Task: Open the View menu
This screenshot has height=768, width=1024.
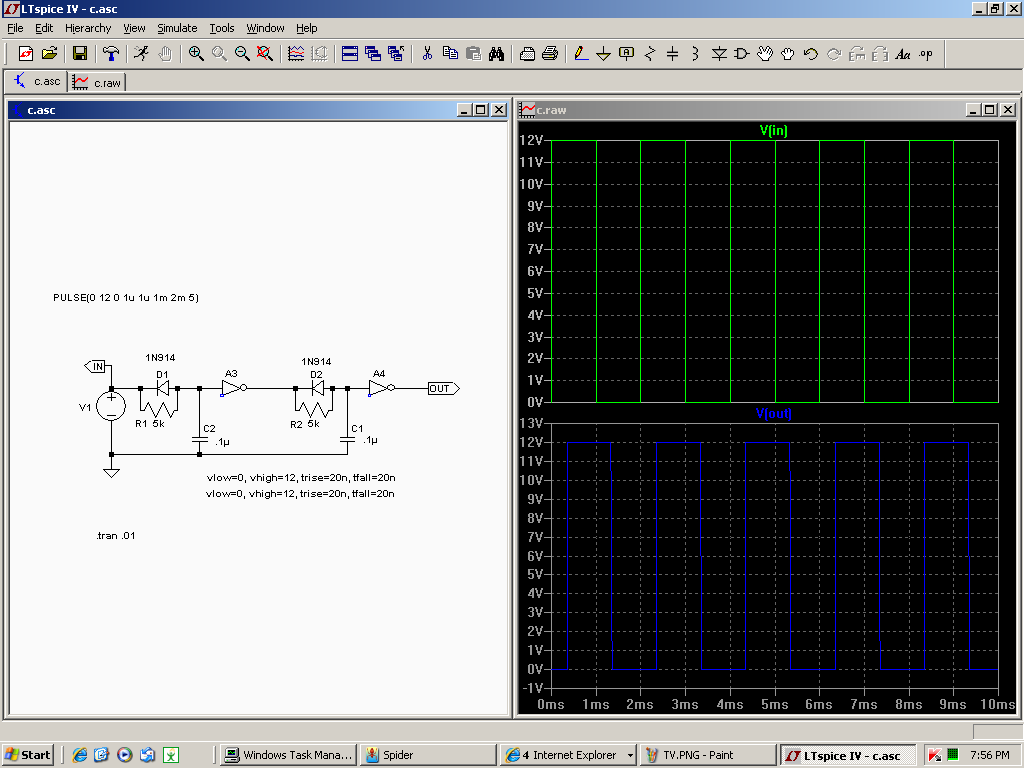Action: coord(134,28)
